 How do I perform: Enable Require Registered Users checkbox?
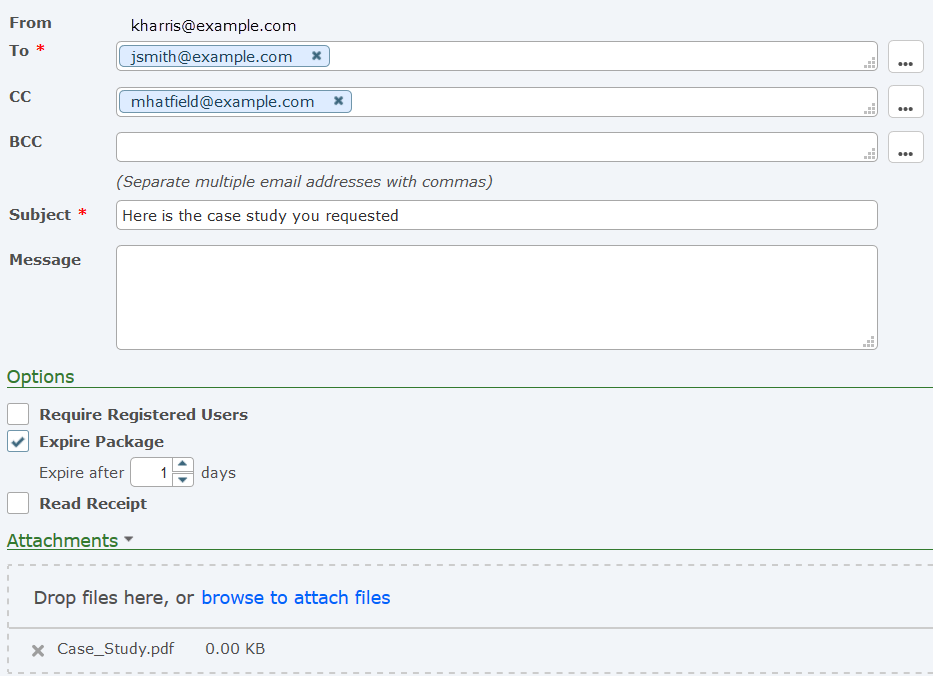coord(18,414)
